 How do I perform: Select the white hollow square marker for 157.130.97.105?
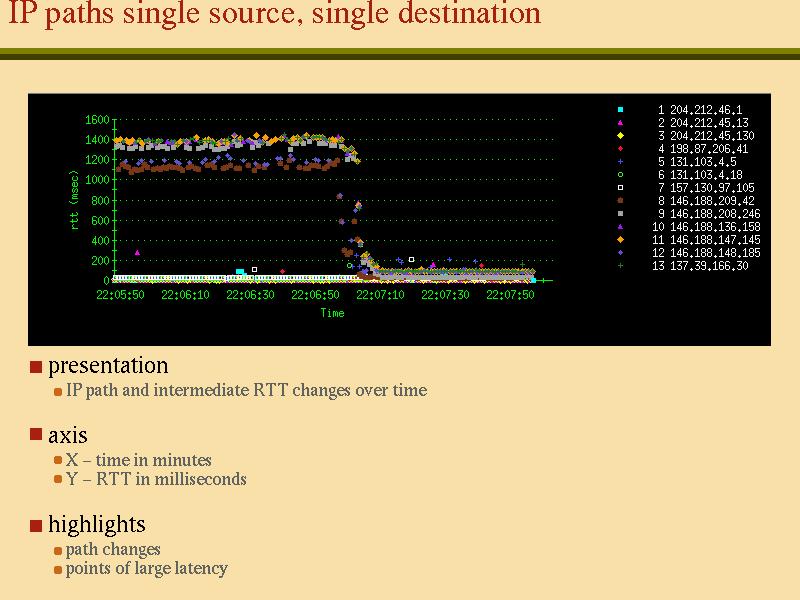(621, 187)
